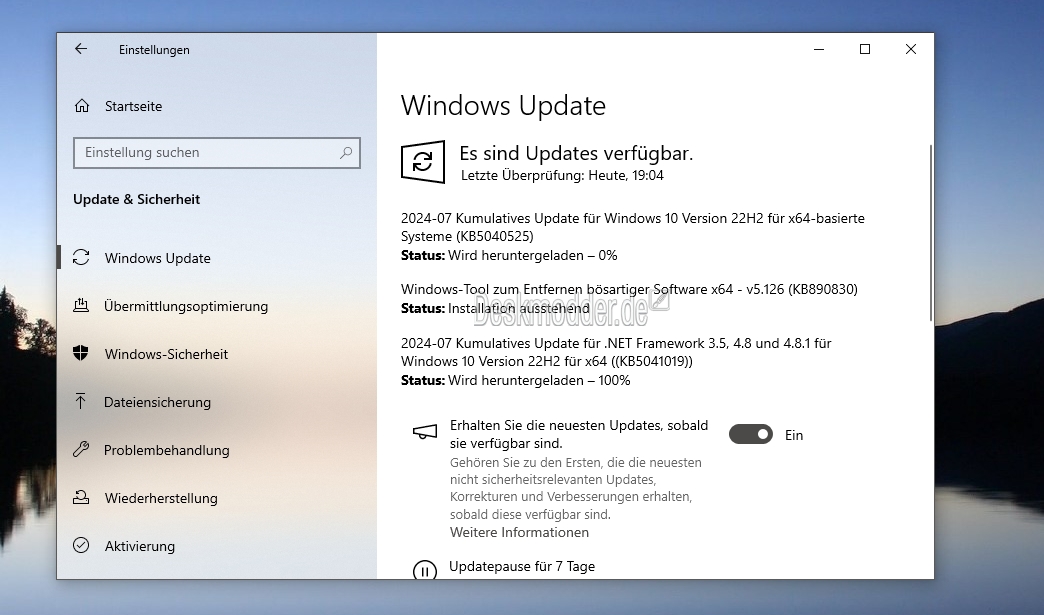Click the 'Update & Sicherheit' section header
Screen dimensions: 1044x615
136,200
